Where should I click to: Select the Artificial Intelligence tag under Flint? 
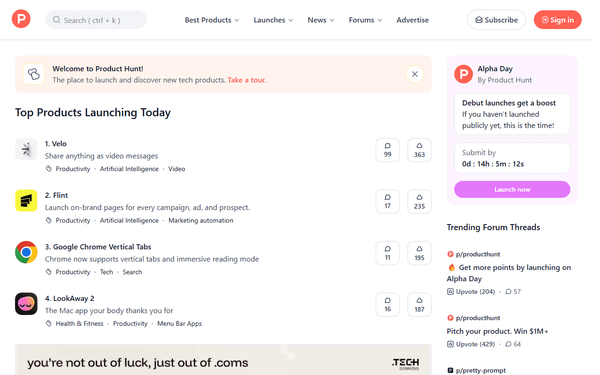click(129, 220)
